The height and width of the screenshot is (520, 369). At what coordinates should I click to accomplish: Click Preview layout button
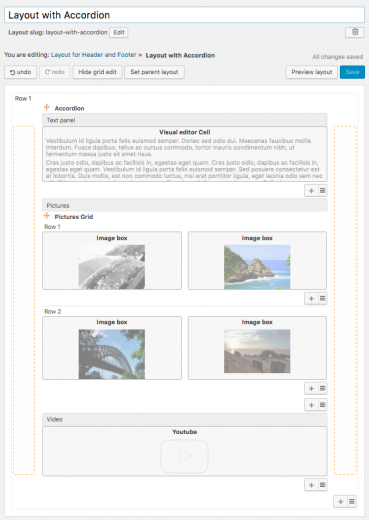[x=312, y=72]
